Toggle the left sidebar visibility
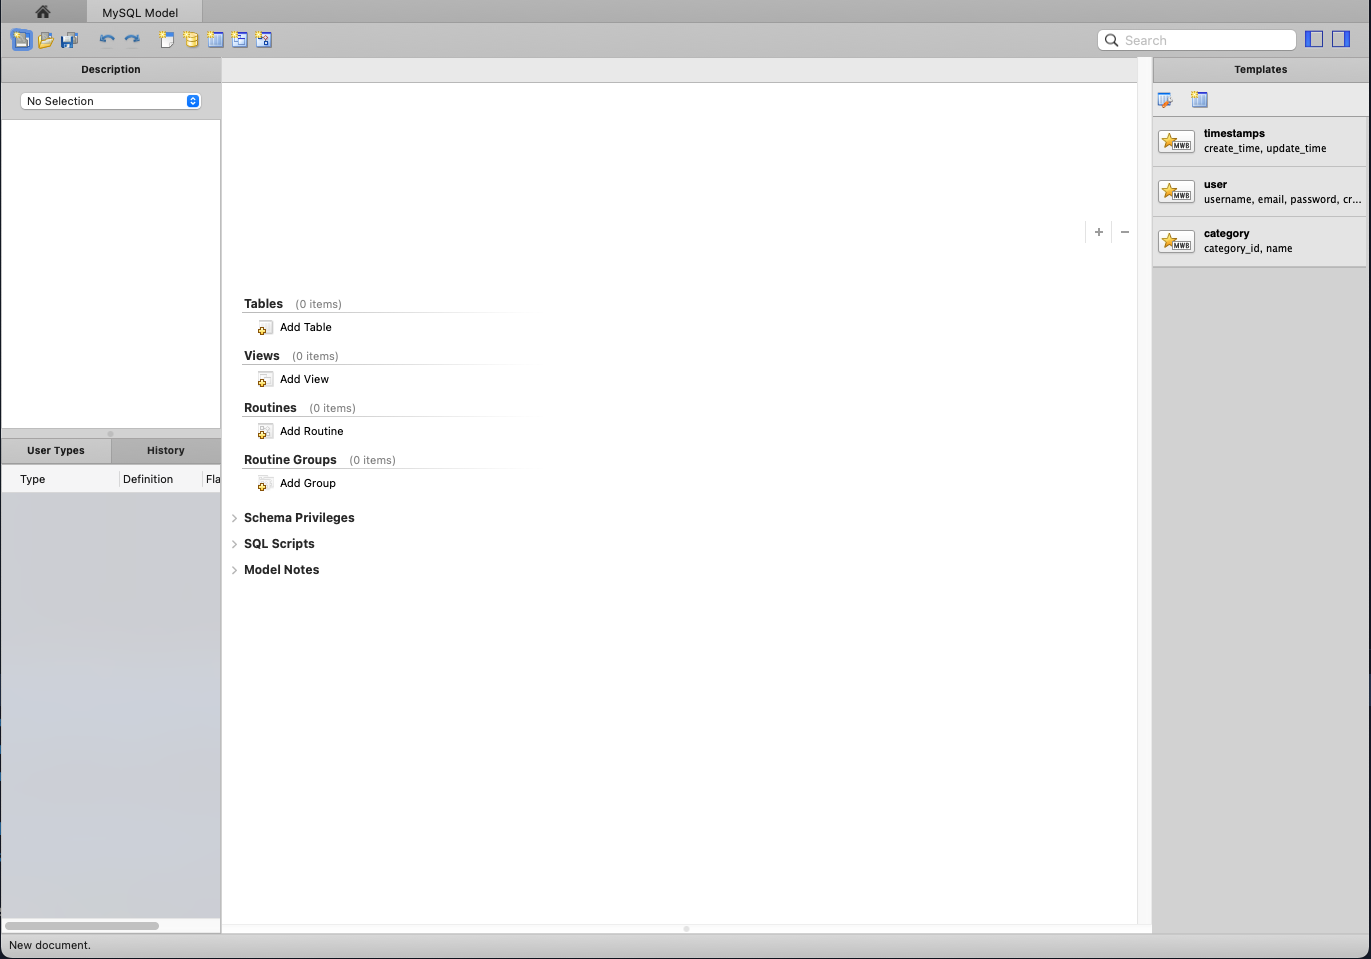Screen dimensions: 1371x959 click(1314, 39)
